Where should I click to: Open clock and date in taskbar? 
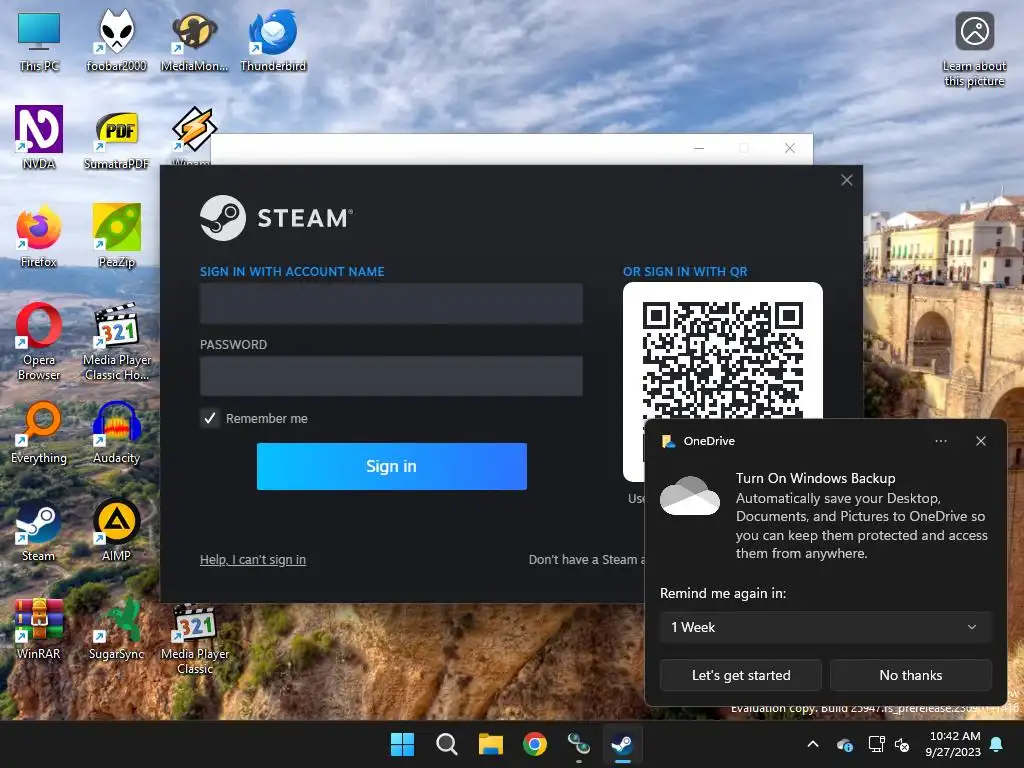tap(953, 744)
